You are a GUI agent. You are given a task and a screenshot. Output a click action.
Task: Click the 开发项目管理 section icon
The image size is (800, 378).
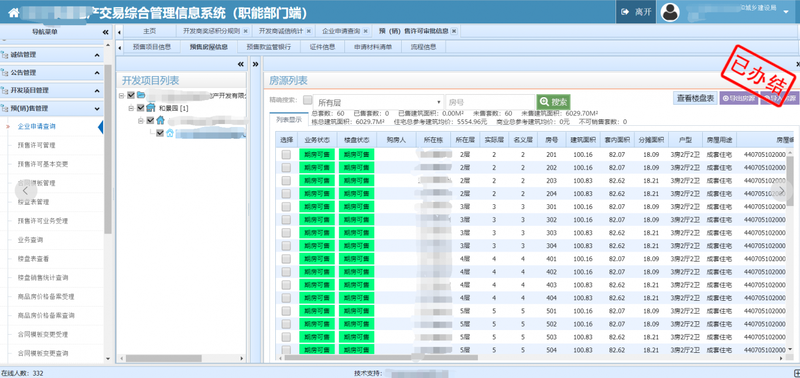coord(5,90)
